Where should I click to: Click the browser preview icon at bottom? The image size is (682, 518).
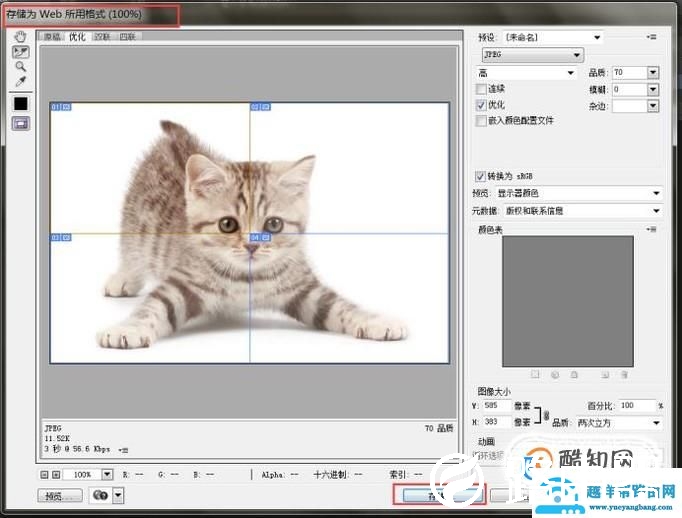100,495
